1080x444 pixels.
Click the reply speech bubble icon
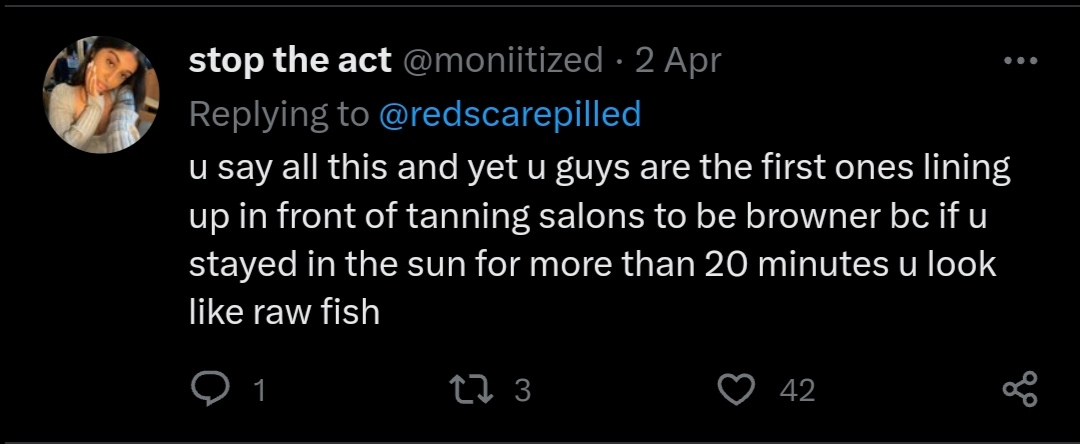(x=207, y=388)
